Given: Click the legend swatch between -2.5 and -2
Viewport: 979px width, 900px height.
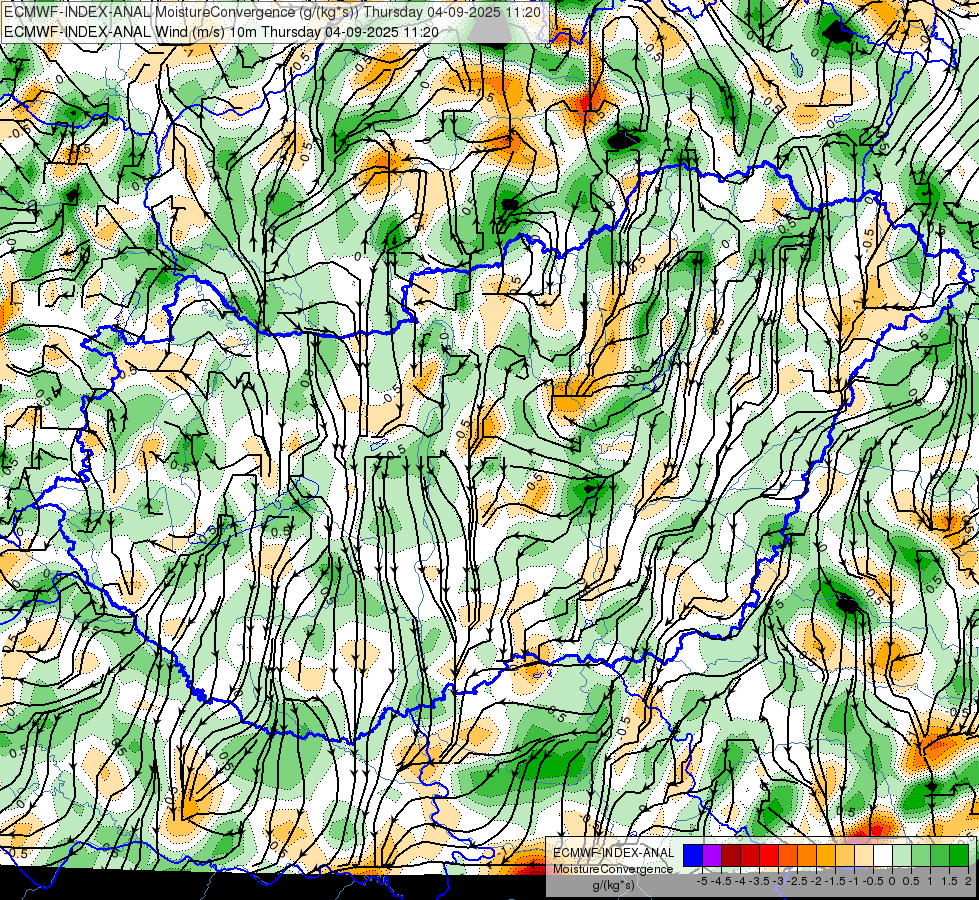Looking at the screenshot, I should coord(807,855).
